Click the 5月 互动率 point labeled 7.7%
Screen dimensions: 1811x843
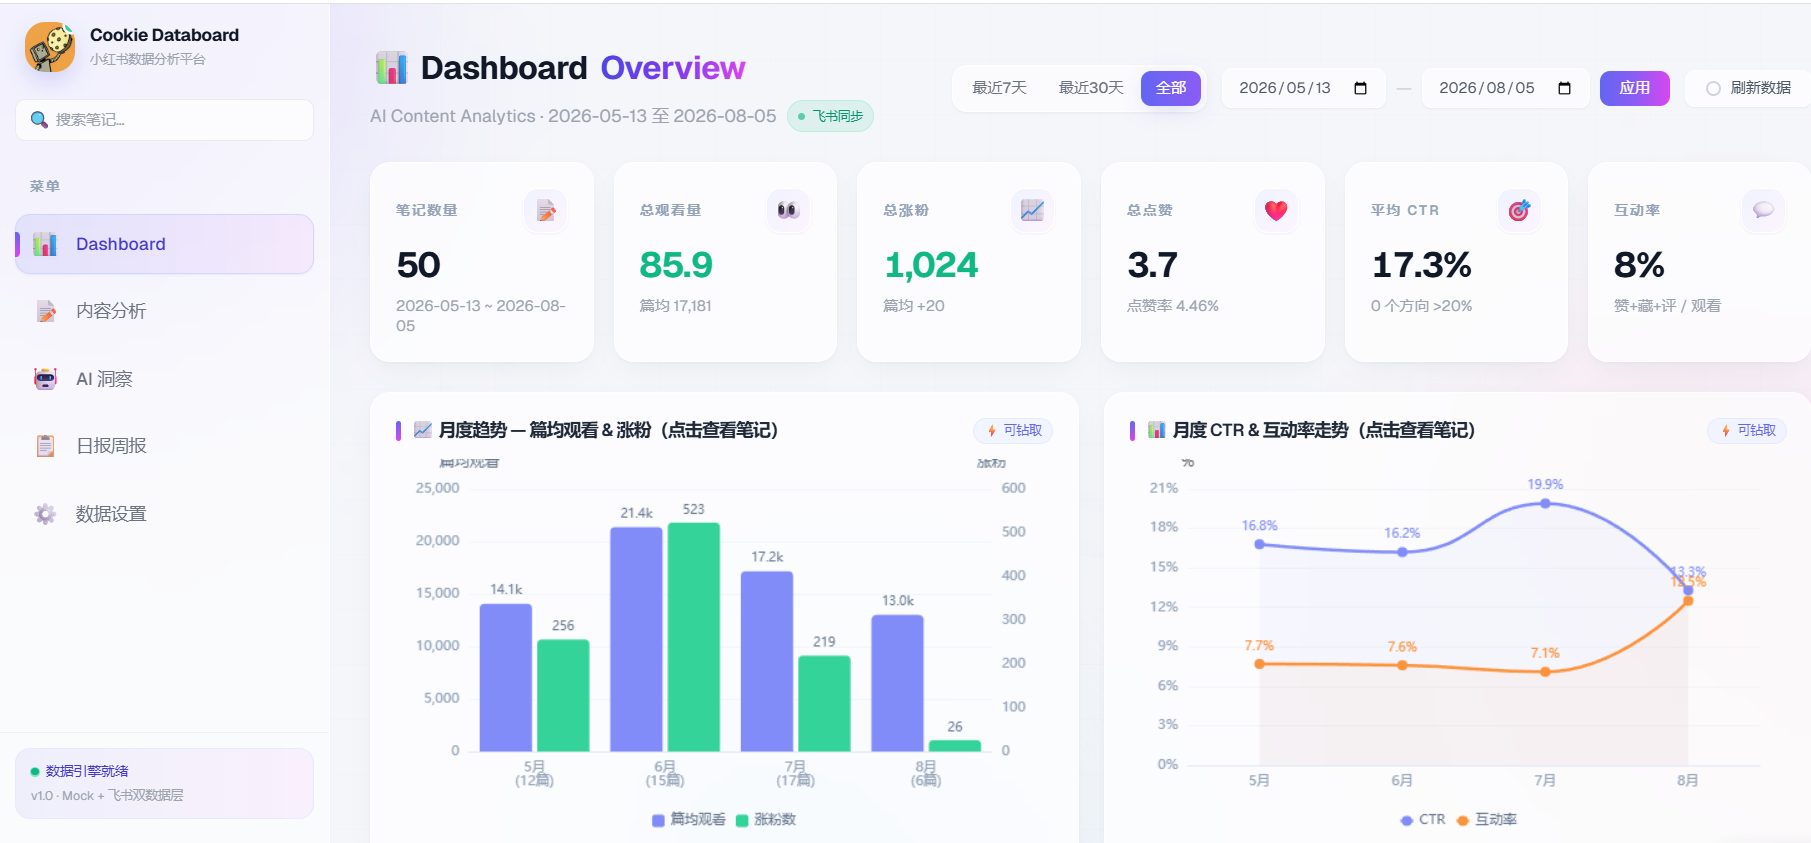click(1259, 663)
